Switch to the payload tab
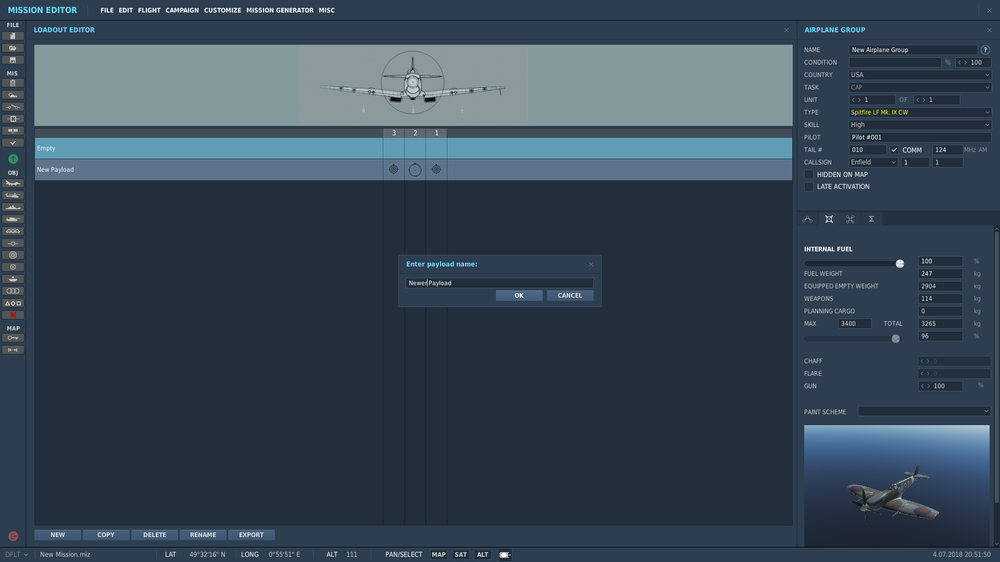1000x562 pixels. pos(829,219)
